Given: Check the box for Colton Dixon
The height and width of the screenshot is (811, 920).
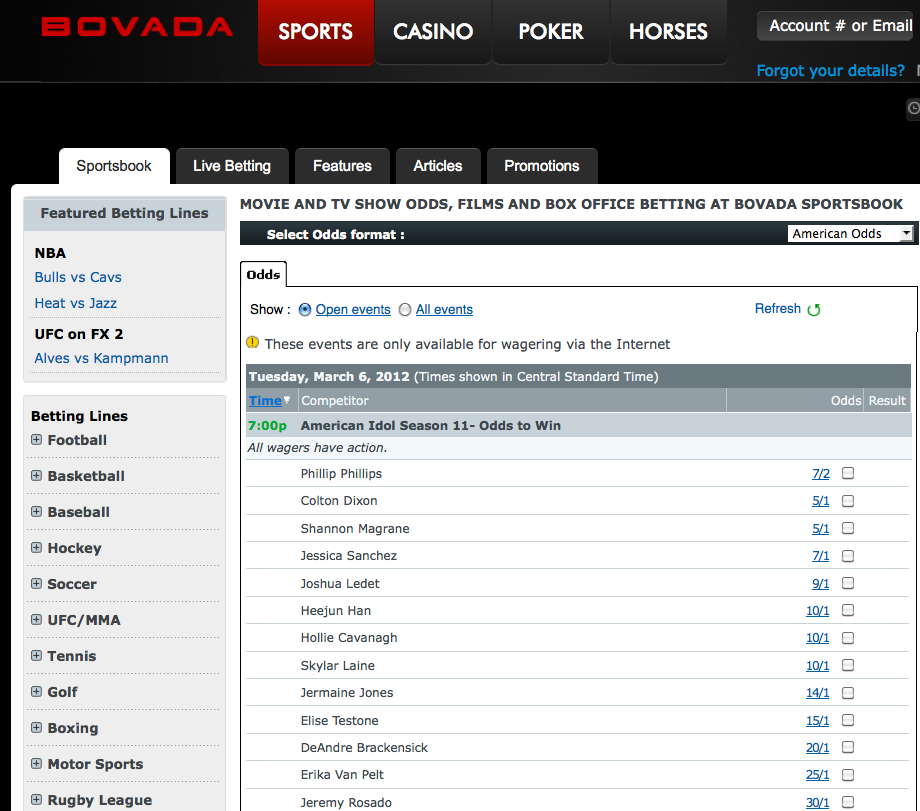Looking at the screenshot, I should (x=848, y=501).
